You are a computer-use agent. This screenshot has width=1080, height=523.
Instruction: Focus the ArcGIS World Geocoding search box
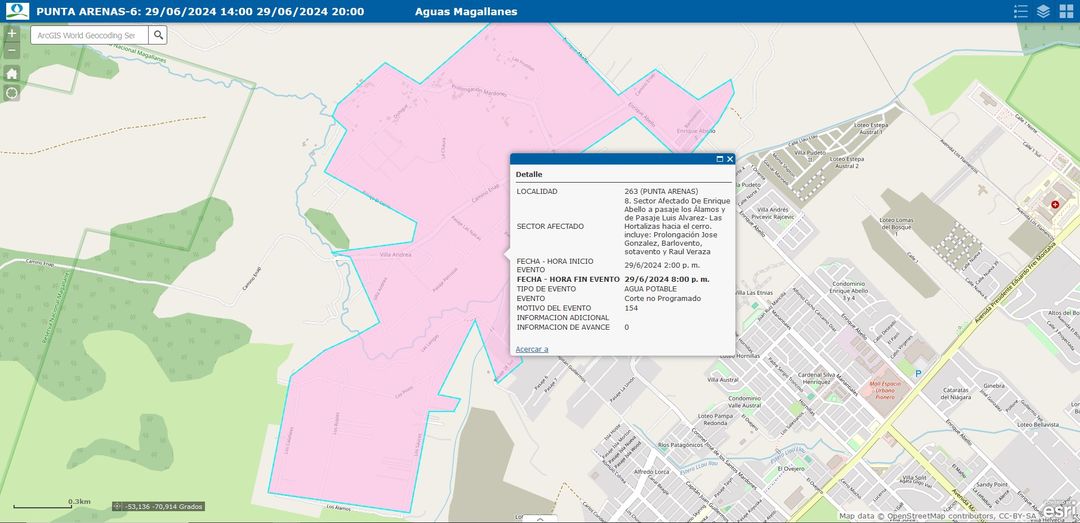89,35
